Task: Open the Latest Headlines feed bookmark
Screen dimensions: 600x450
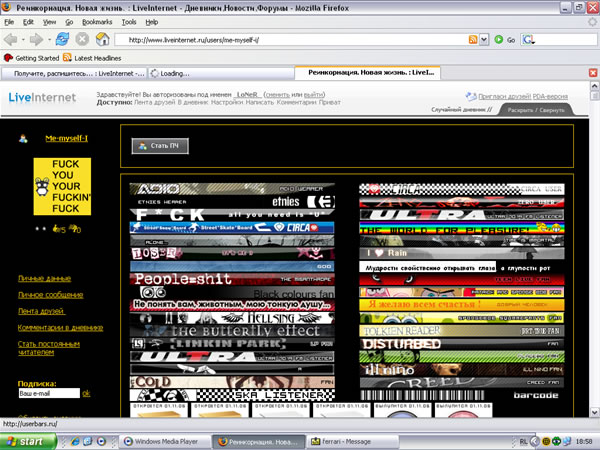Action: 92,58
